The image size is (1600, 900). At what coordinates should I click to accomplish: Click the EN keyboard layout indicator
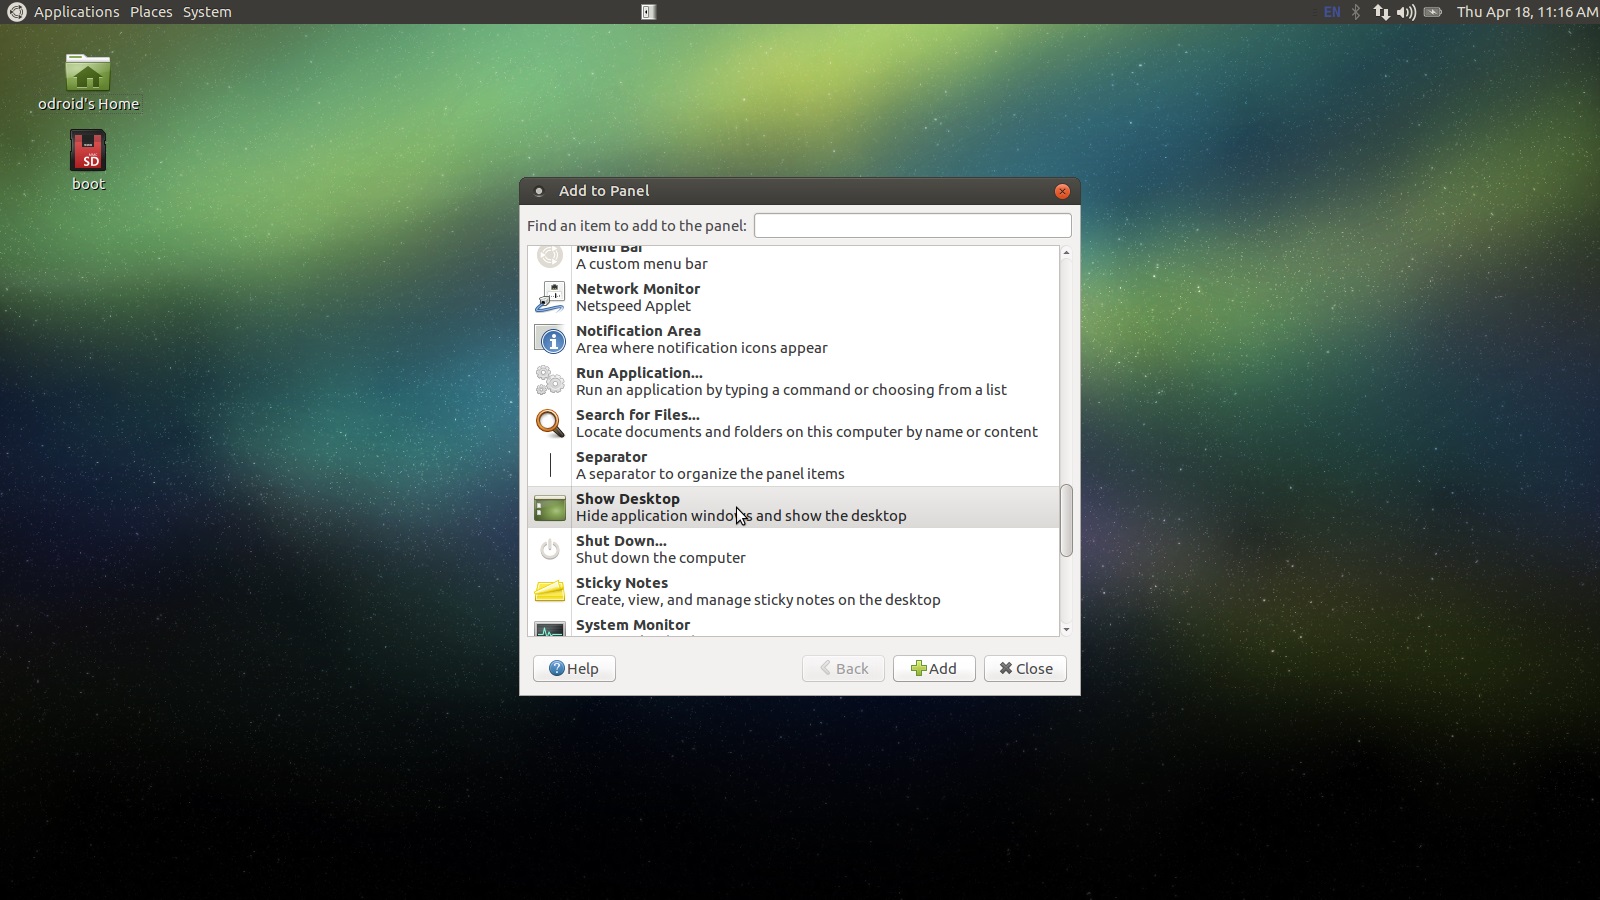[1331, 12]
